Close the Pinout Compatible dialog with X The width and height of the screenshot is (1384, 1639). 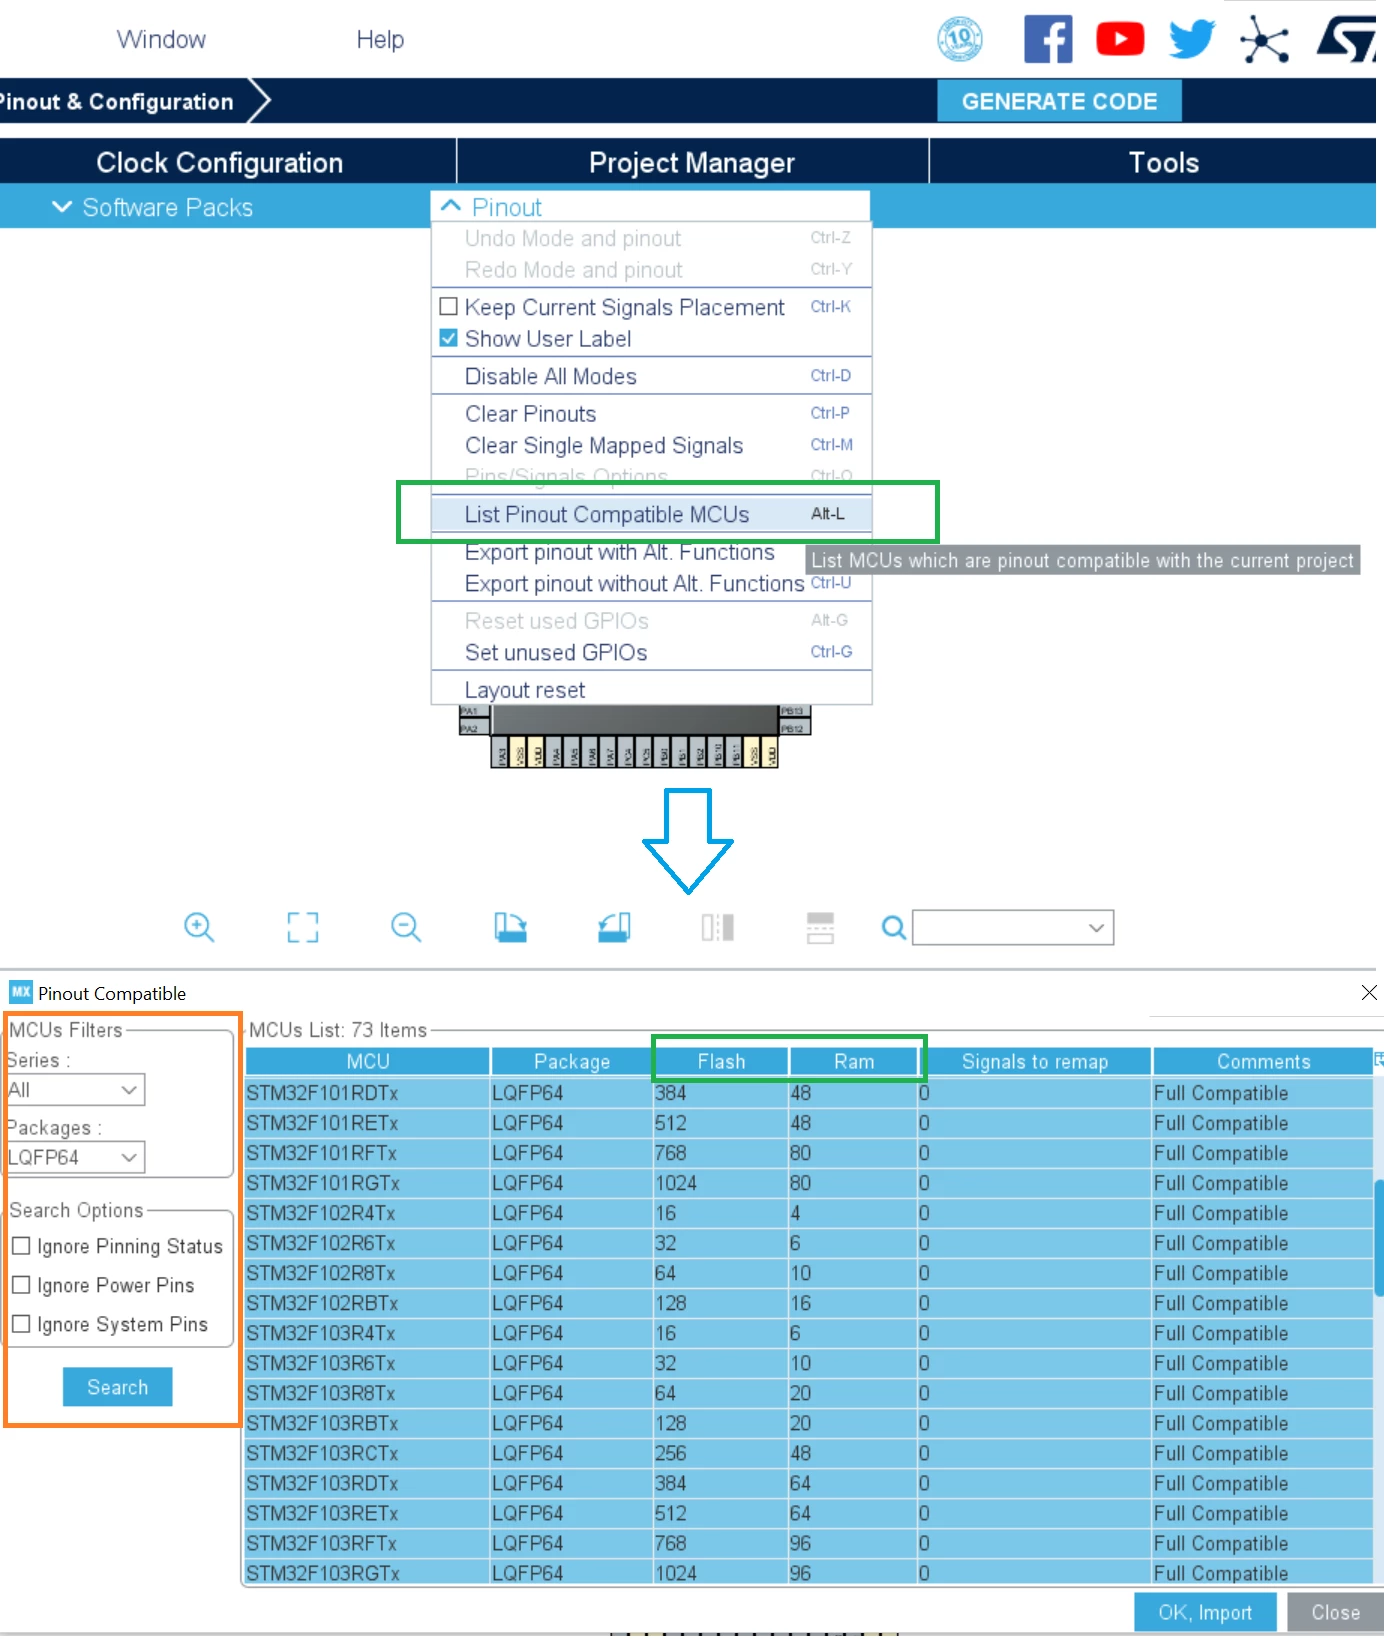click(x=1369, y=992)
